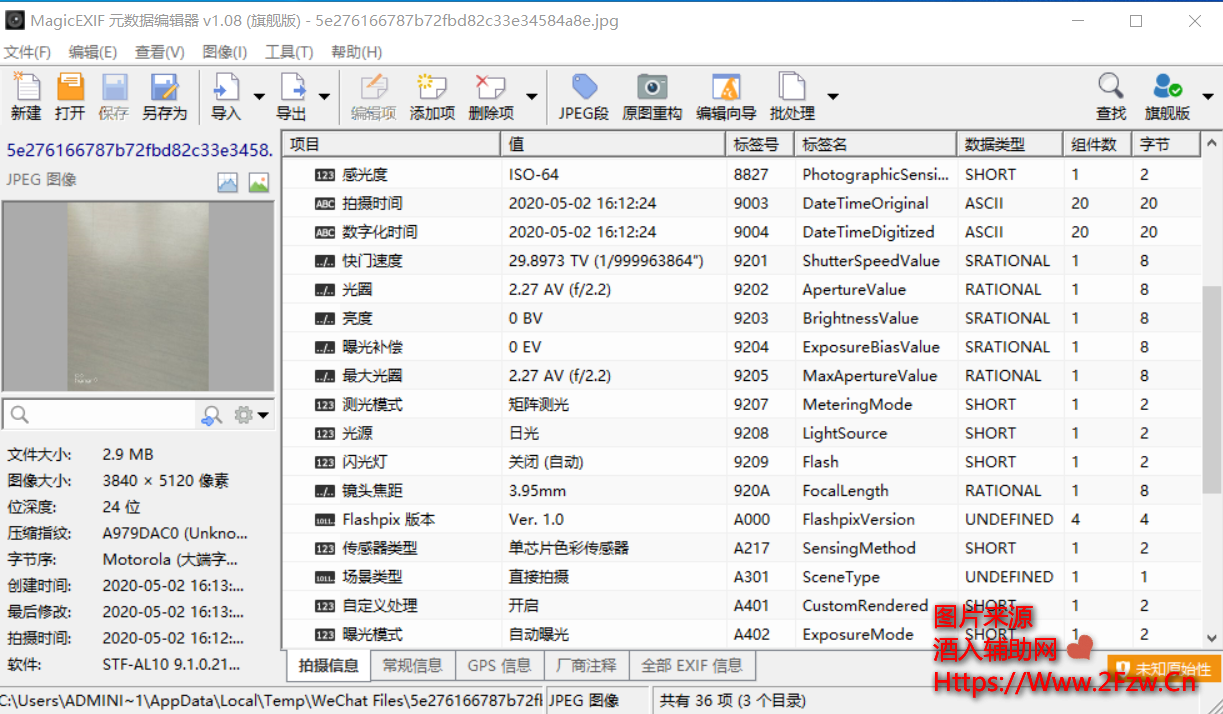Open 原图重构 (original image rebuild) tool
Screen dimensions: 1223x714
tap(651, 96)
